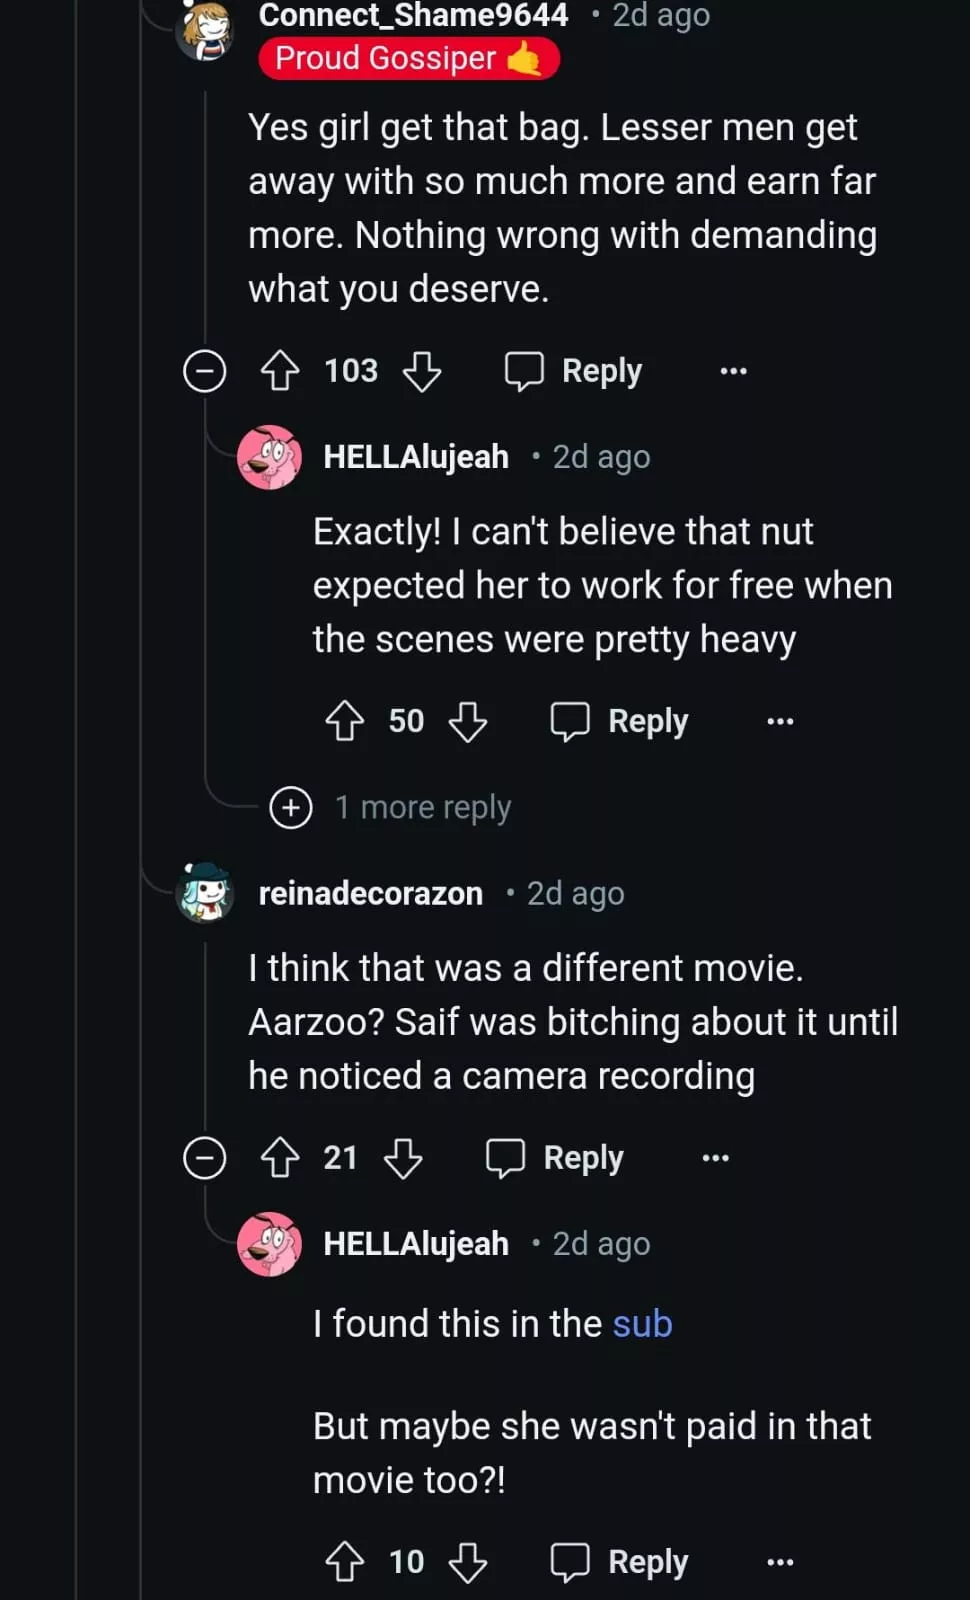Reply to reinadecorazon's comment
This screenshot has width=970, height=1600.
coord(555,1158)
